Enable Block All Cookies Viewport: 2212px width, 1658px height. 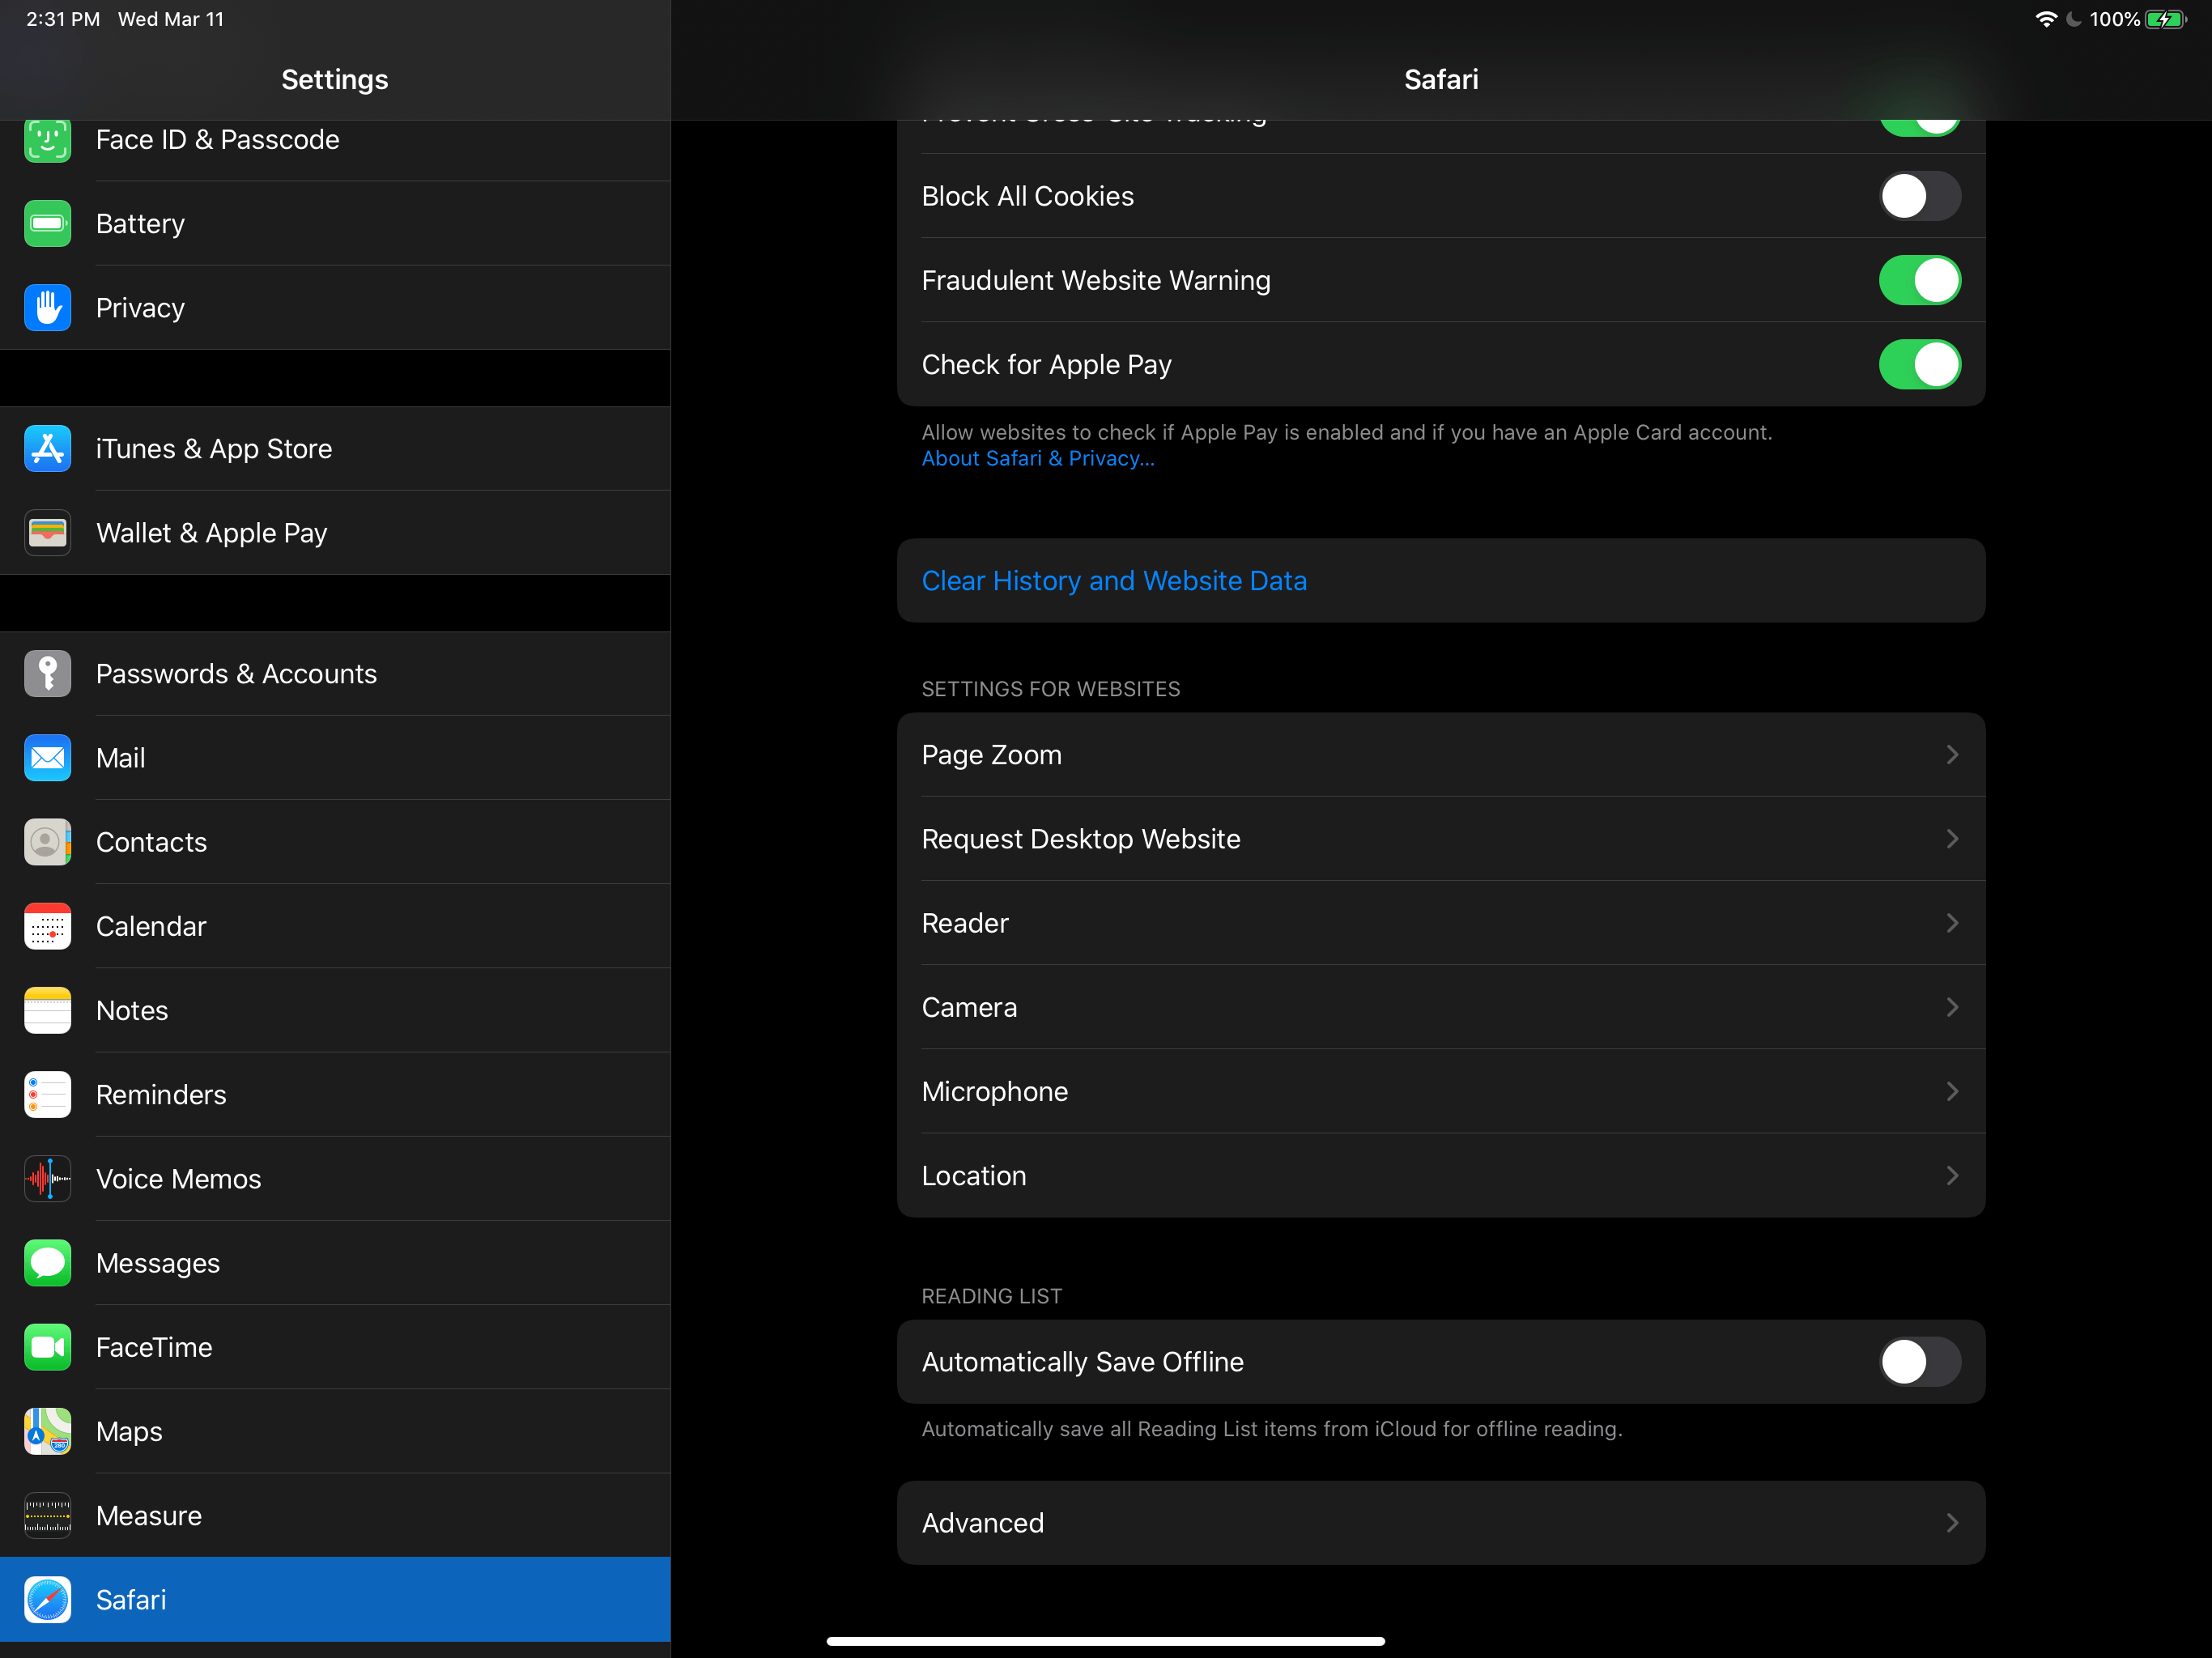[x=1918, y=196]
